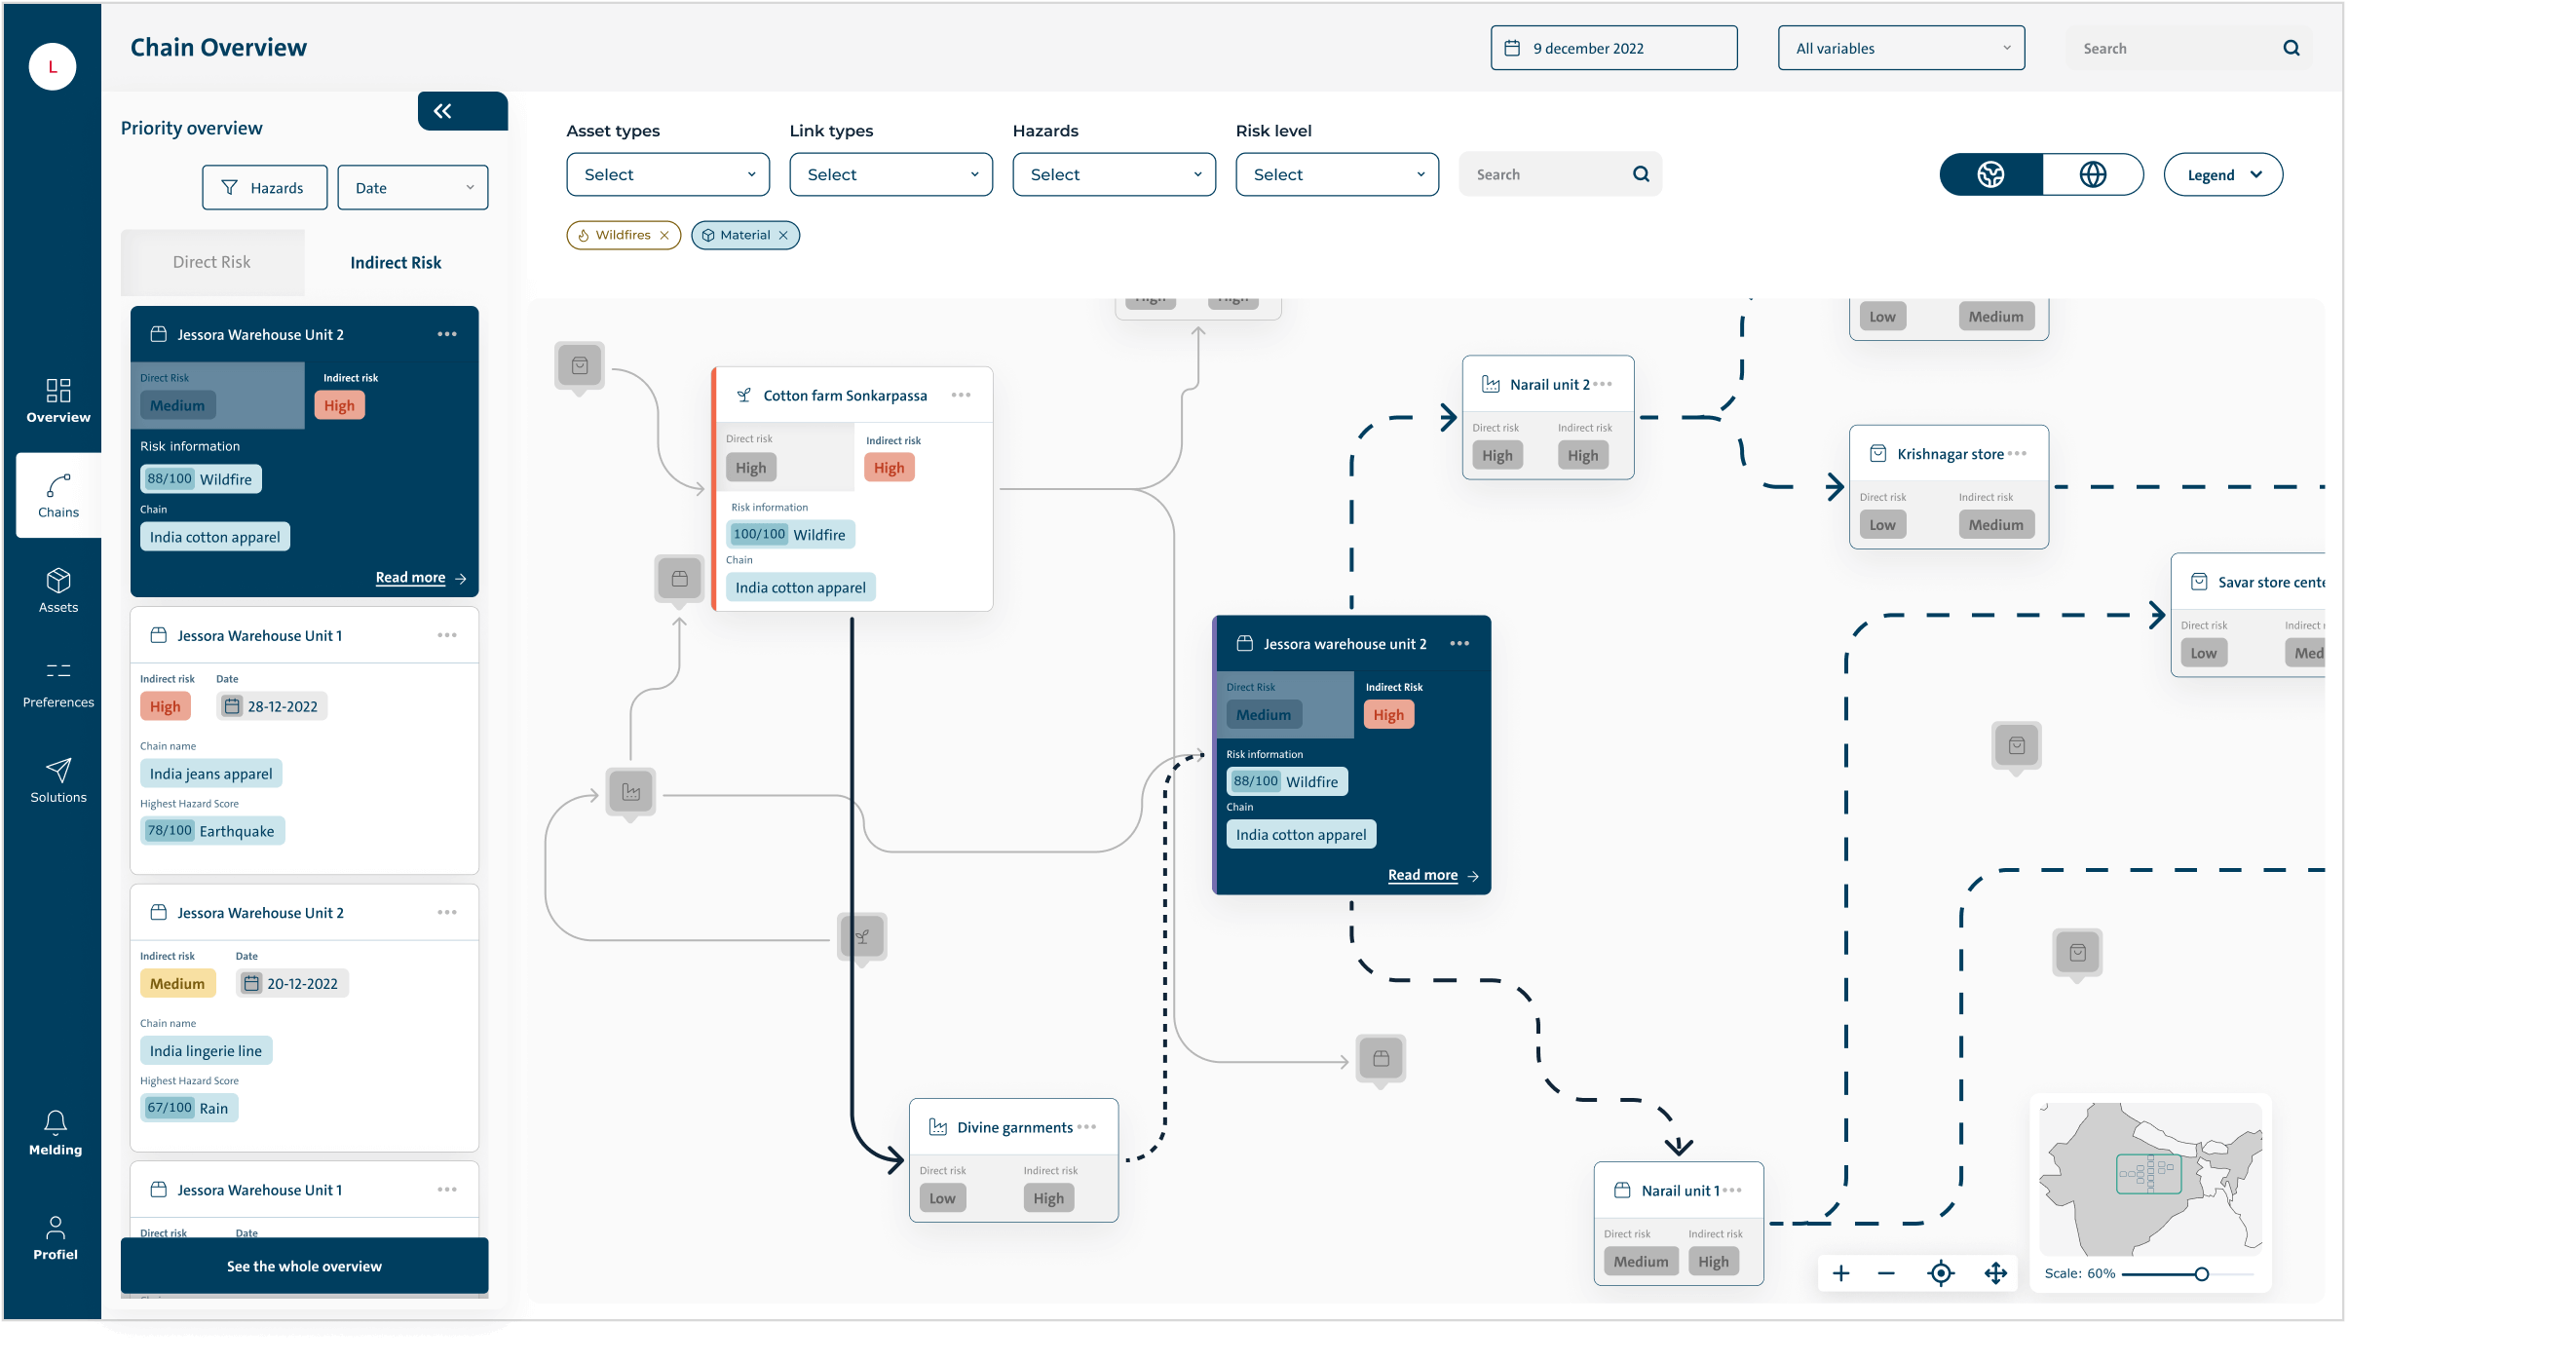This screenshot has height=1362, width=2576.
Task: Go to Assets in the sidebar
Action: point(58,591)
